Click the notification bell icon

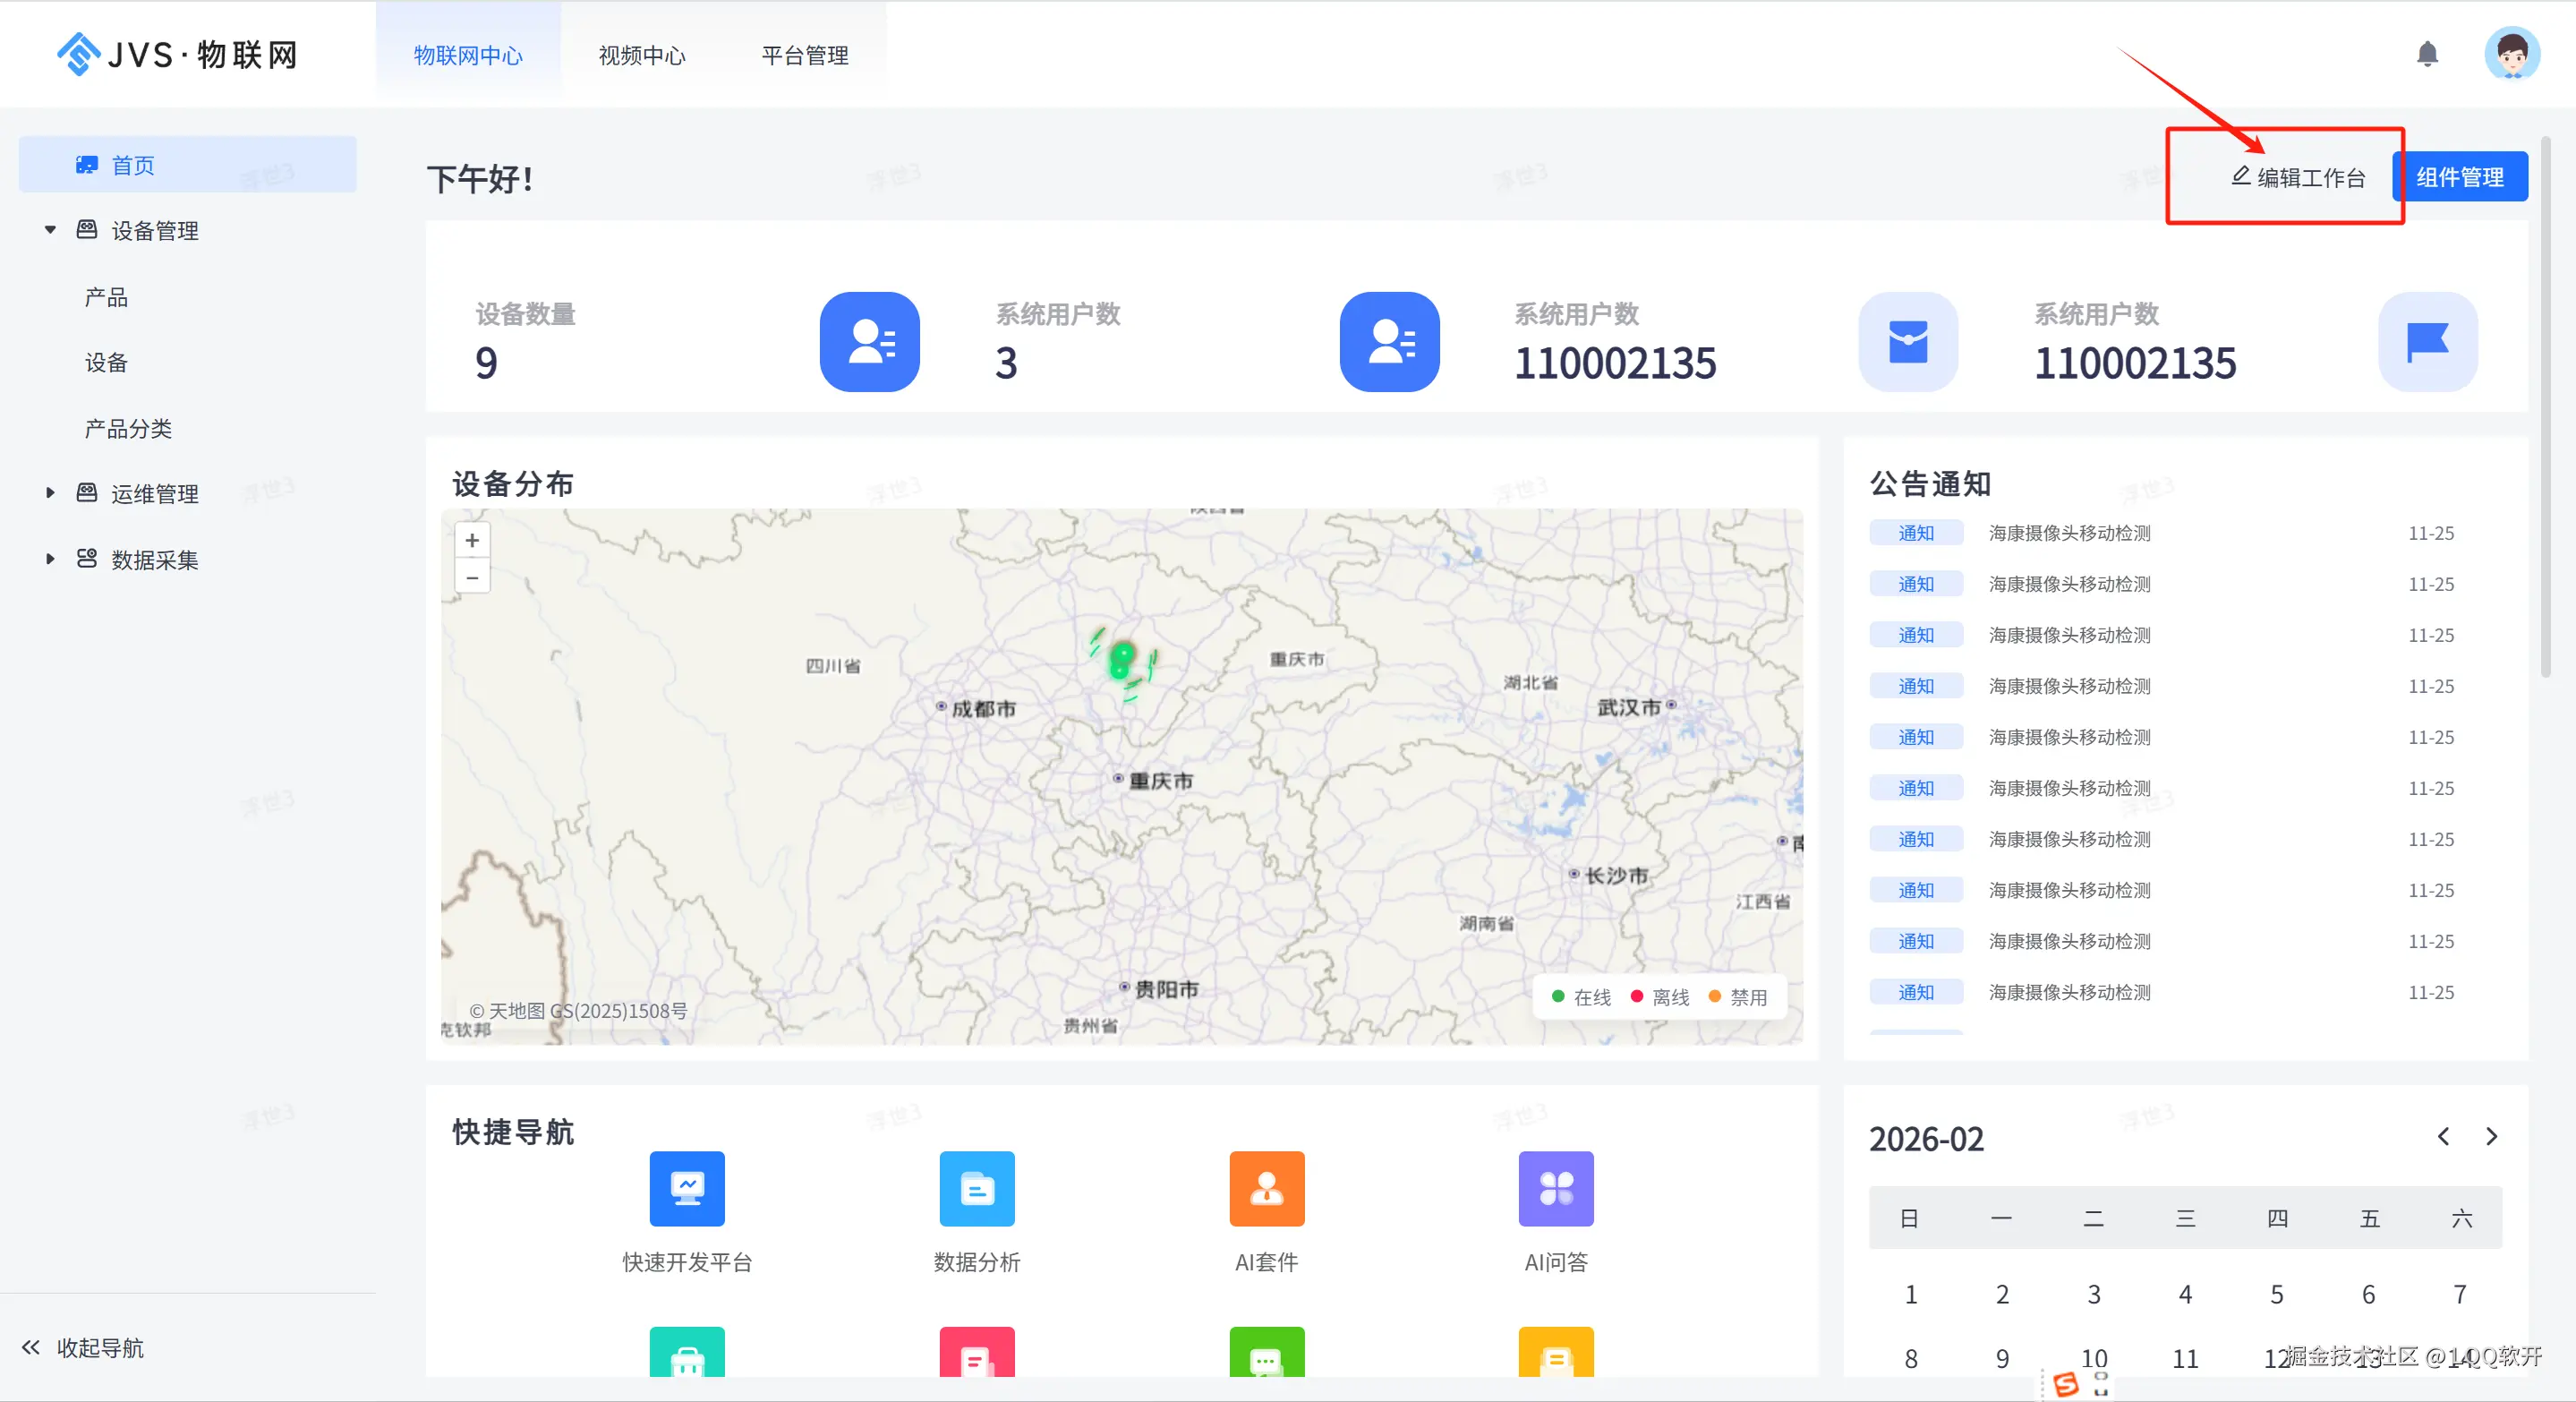(2427, 54)
